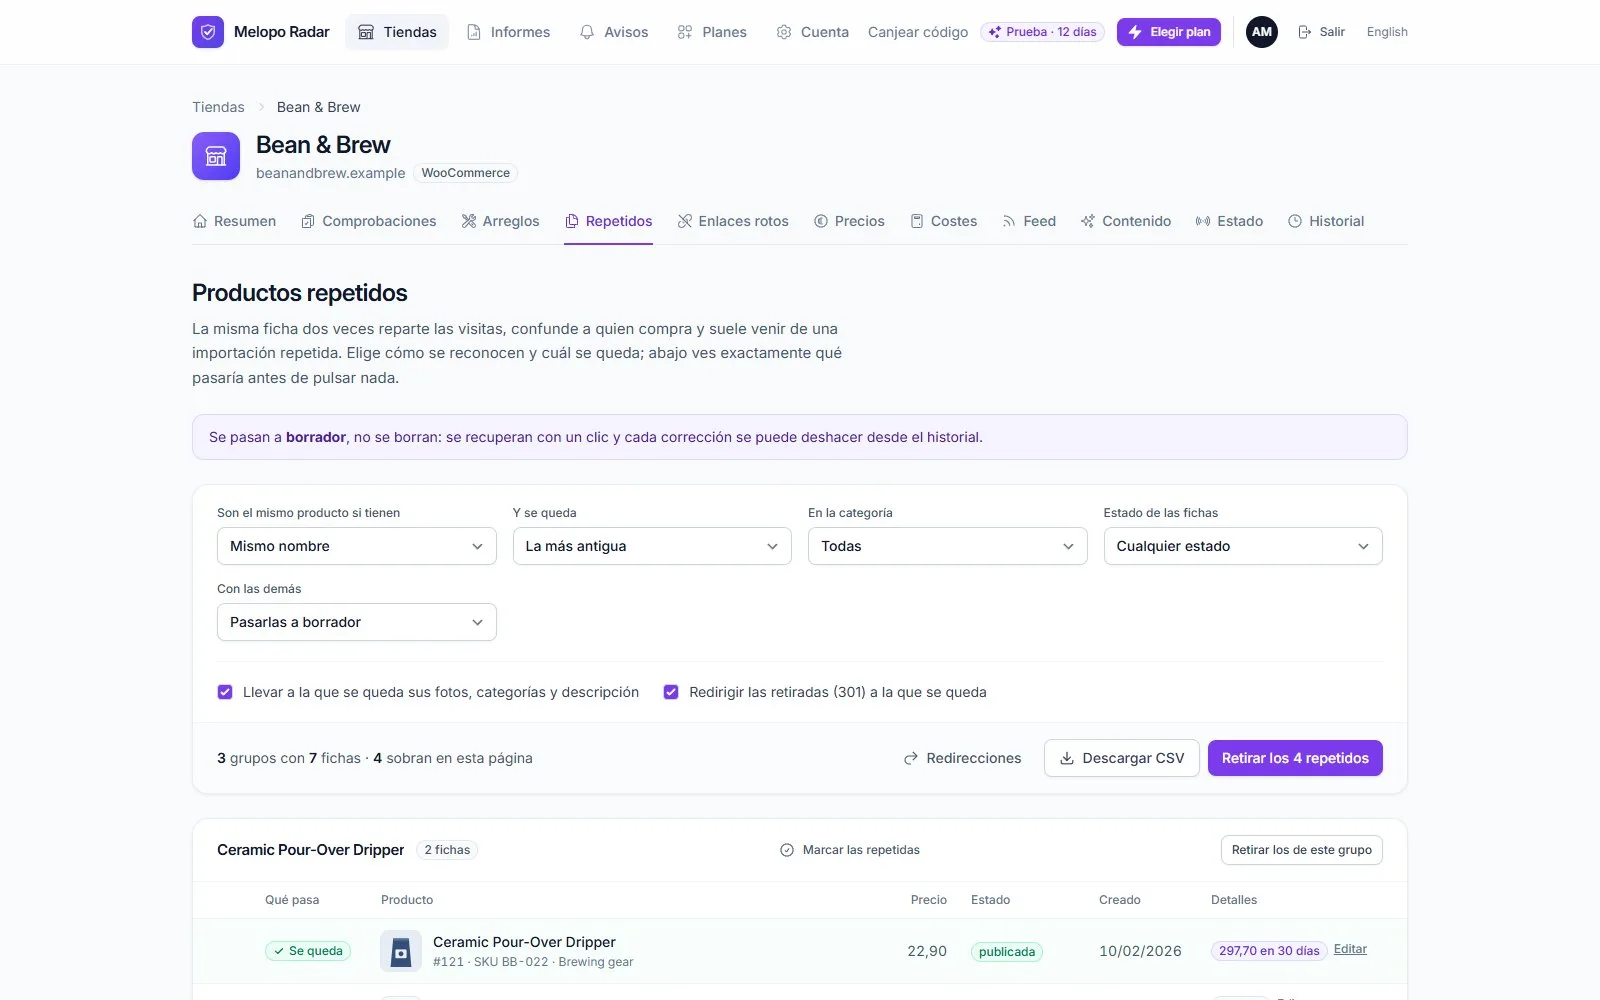Open the Redirecciones link
Image resolution: width=1600 pixels, height=1000 pixels.
962,758
